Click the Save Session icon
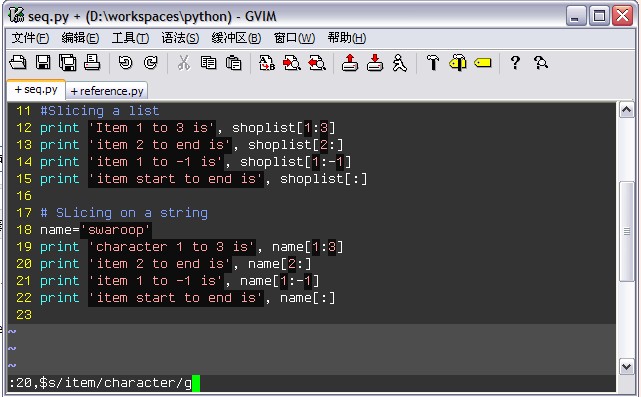This screenshot has width=641, height=397. pyautogui.click(x=375, y=63)
